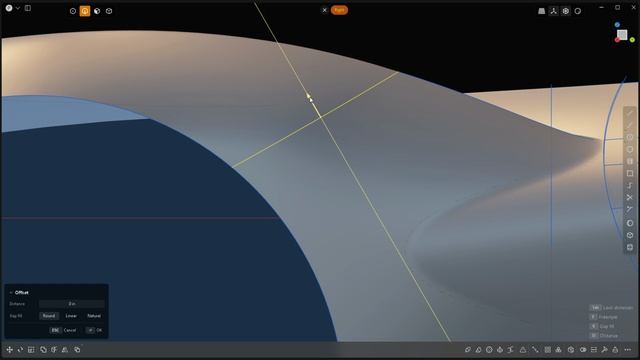640x360 pixels.
Task: Select the Circle tool in right toolbar
Action: click(x=630, y=138)
